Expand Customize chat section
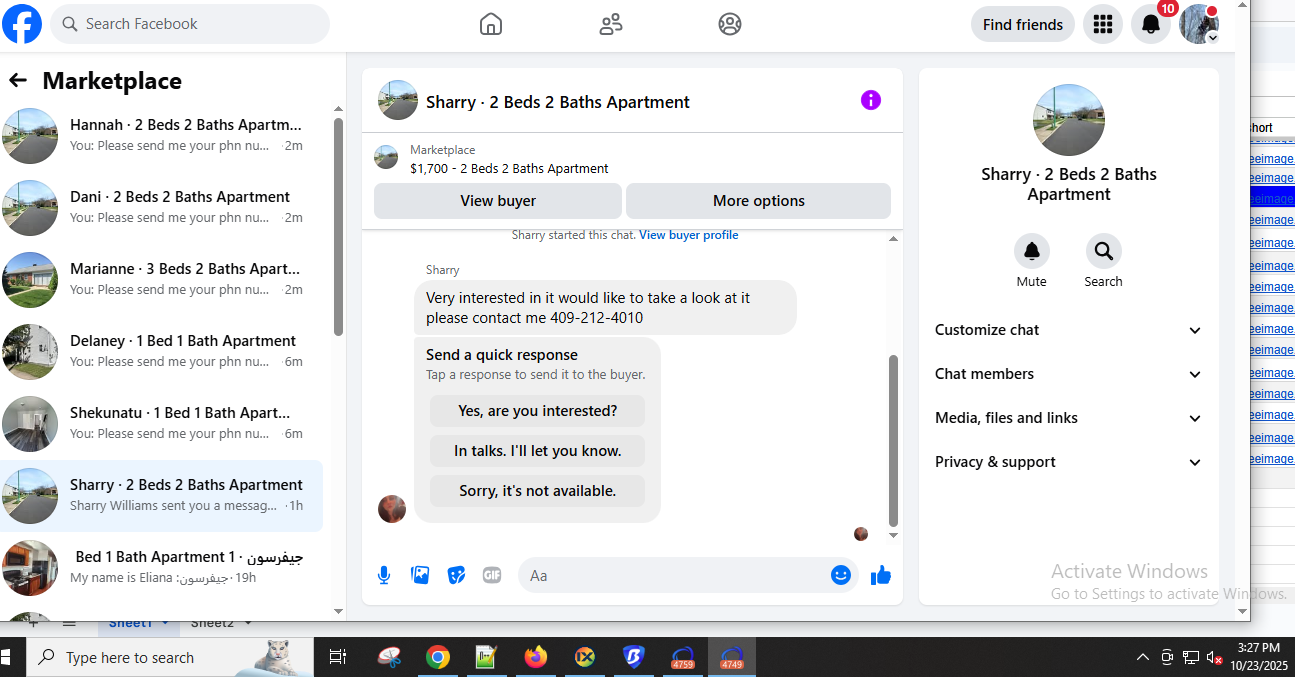This screenshot has width=1295, height=677. pyautogui.click(x=1068, y=330)
